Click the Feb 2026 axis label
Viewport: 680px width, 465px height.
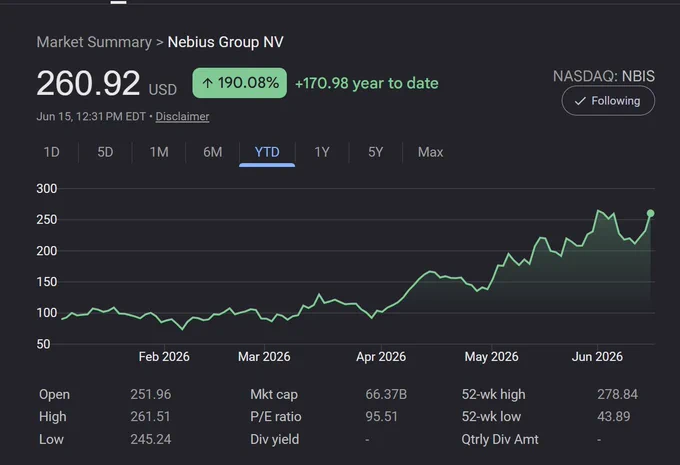(164, 357)
